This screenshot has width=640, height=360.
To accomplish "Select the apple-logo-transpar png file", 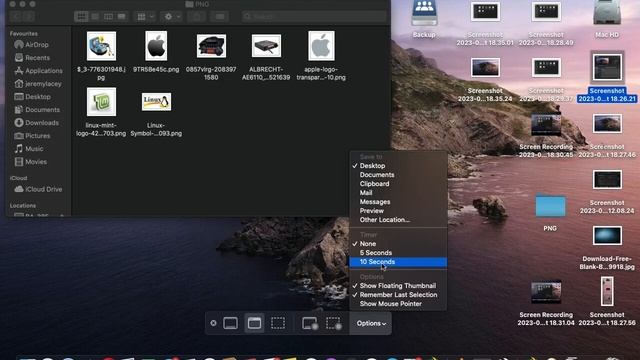I will [x=321, y=56].
